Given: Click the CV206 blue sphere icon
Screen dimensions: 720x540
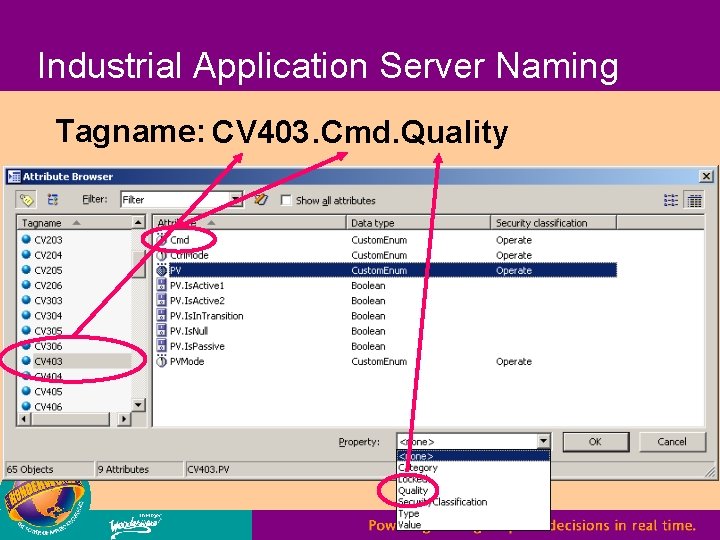Looking at the screenshot, I should tap(26, 285).
